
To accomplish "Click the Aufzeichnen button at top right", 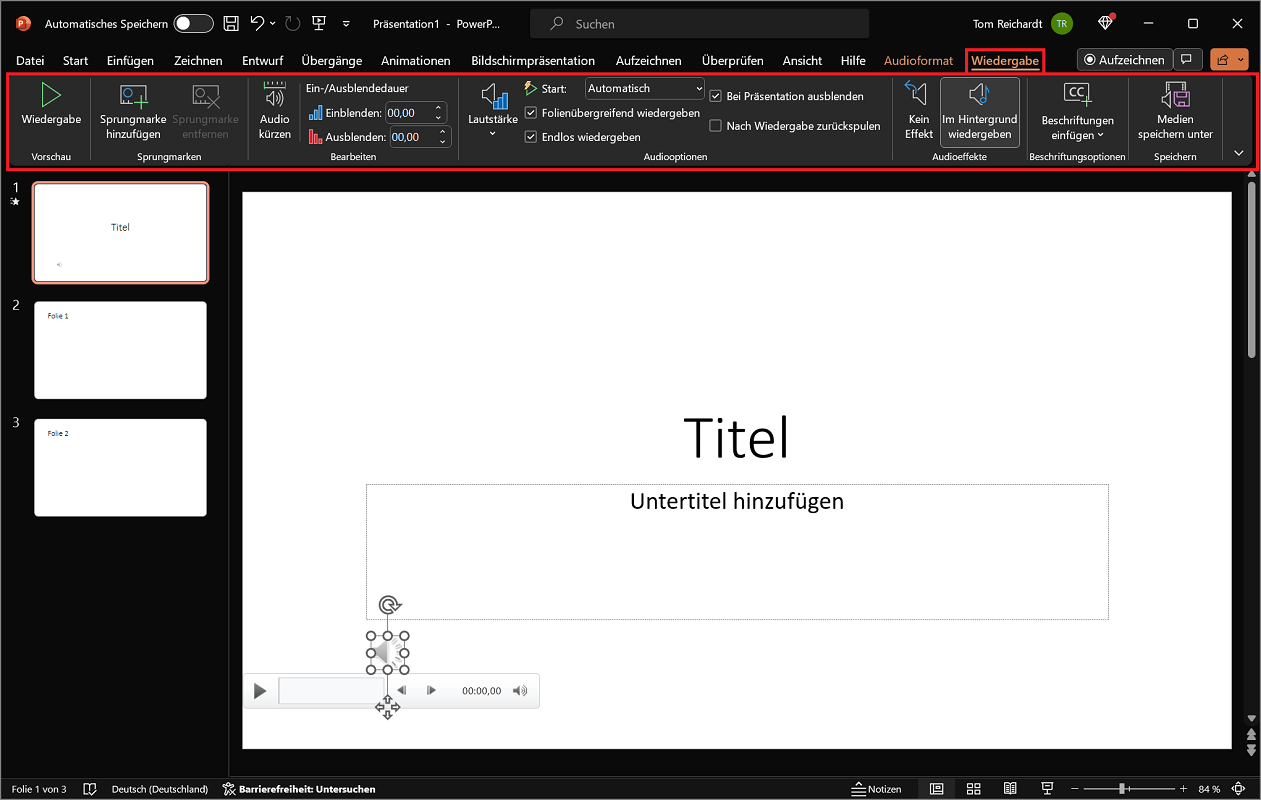I will point(1123,60).
